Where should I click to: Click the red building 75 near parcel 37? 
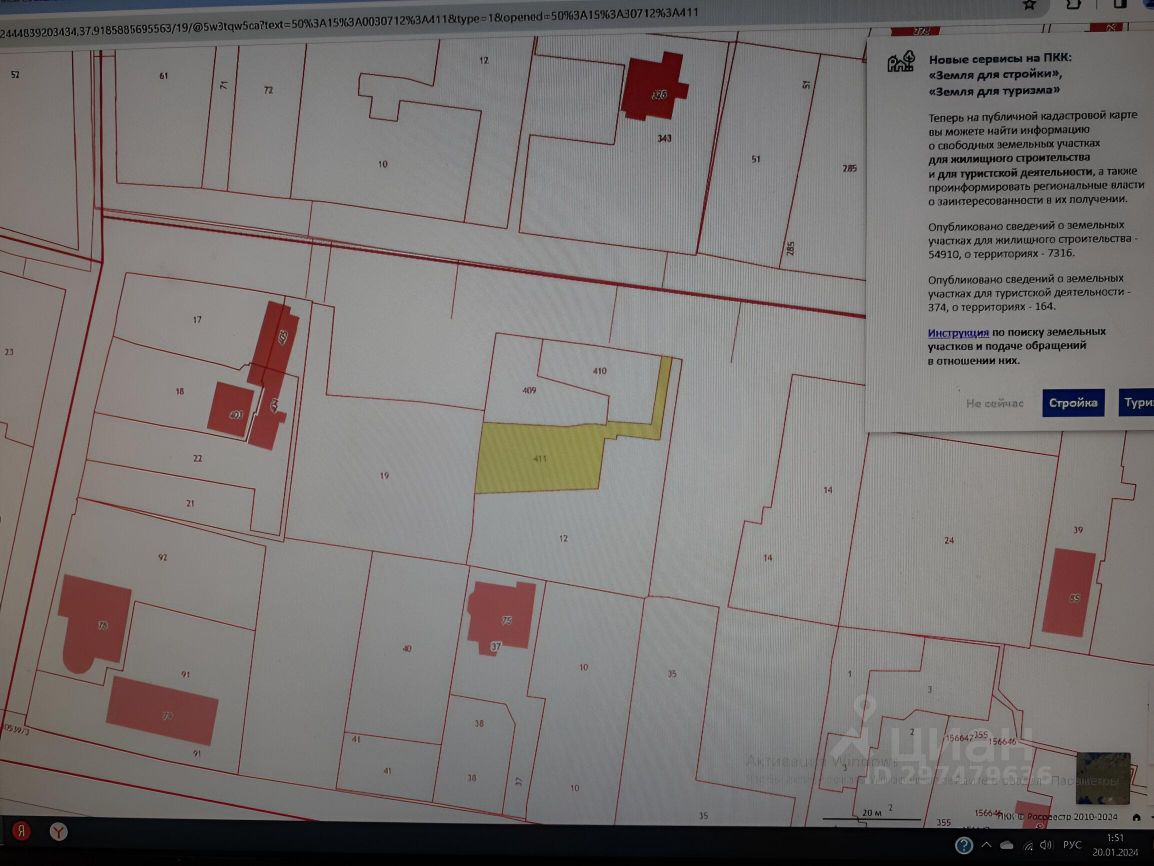(502, 618)
